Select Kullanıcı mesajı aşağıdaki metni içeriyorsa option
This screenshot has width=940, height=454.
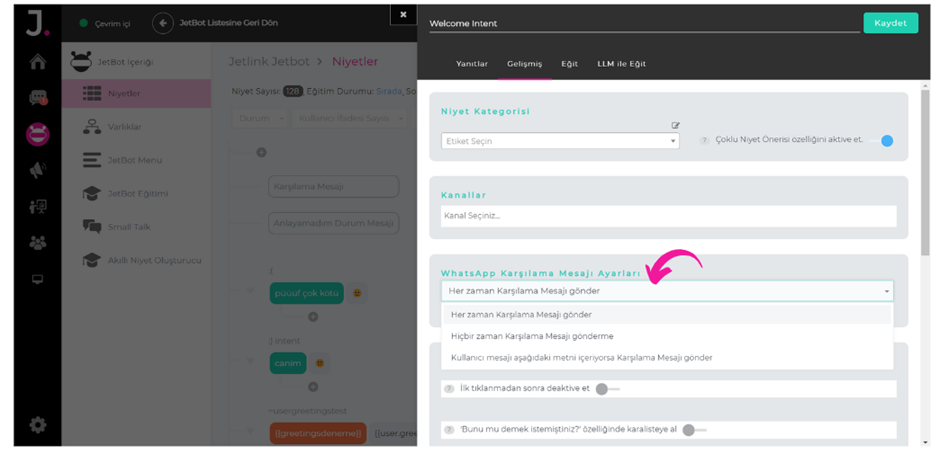667,357
